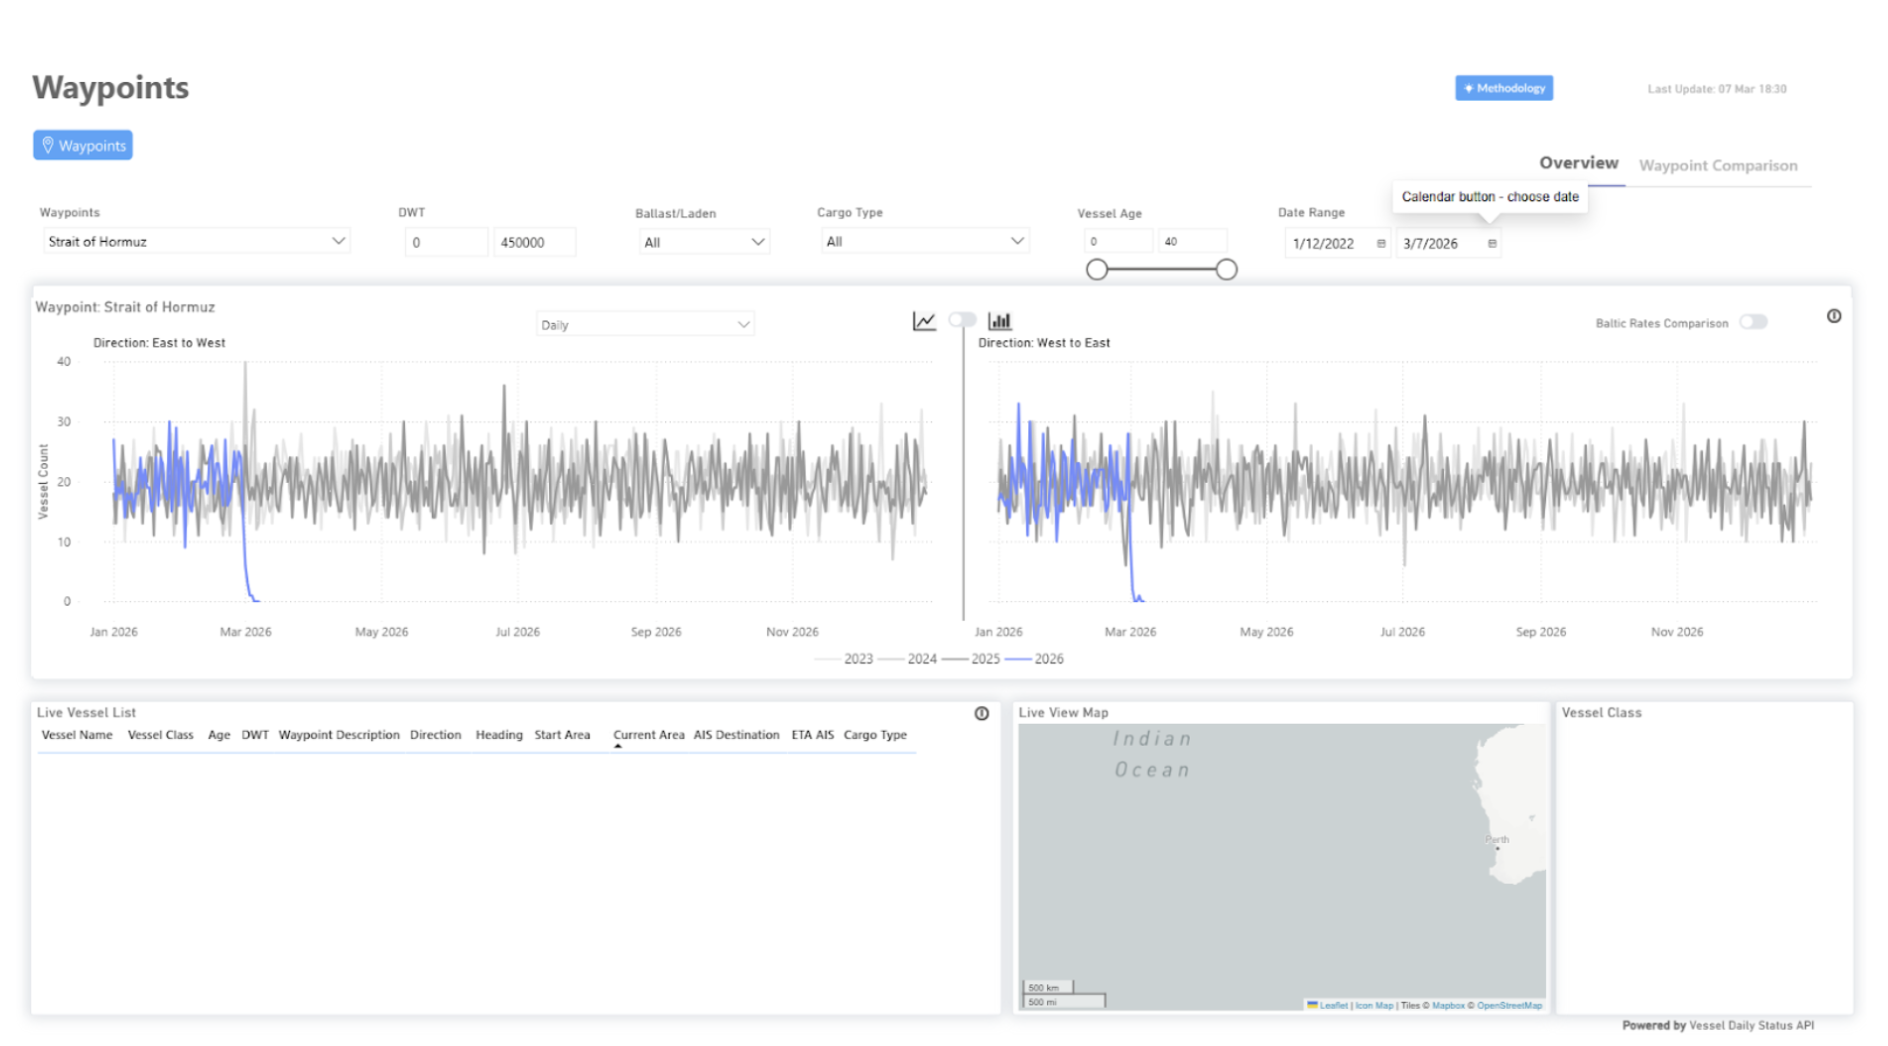Viewport: 1888px width, 1046px height.
Task: Click the left Vessel Age slider handle
Action: 1097,269
